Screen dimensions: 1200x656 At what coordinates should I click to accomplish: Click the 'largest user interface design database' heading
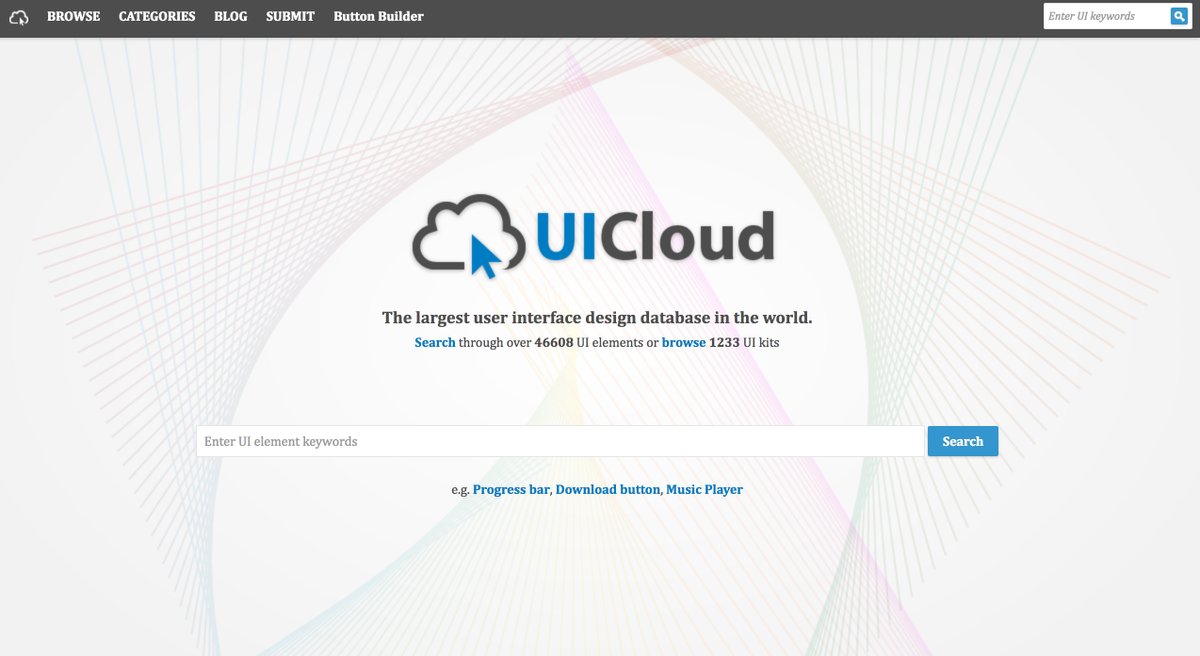click(597, 318)
